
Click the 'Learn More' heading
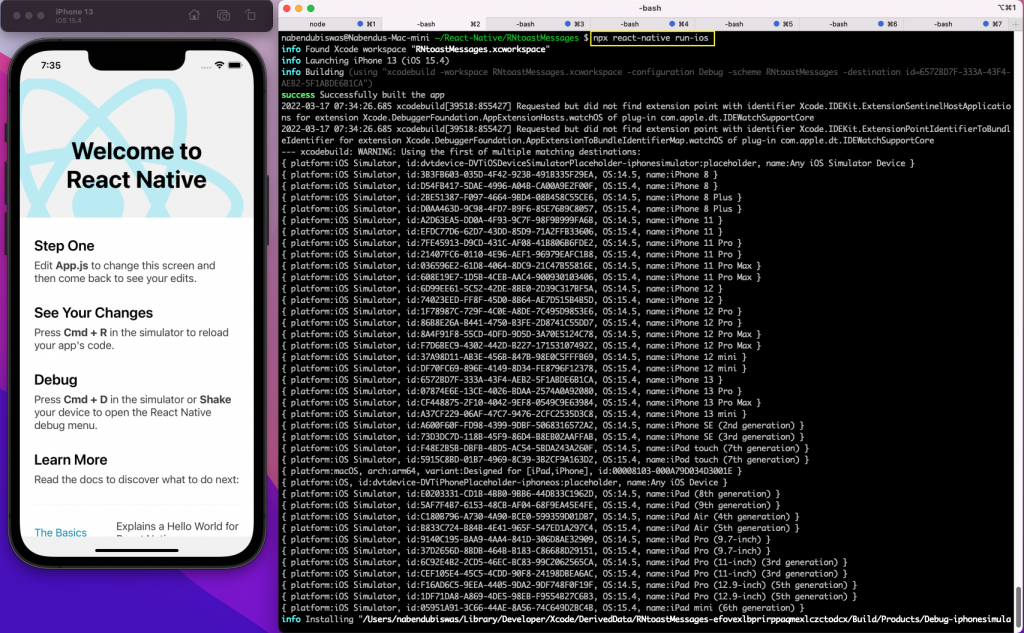click(x=71, y=460)
